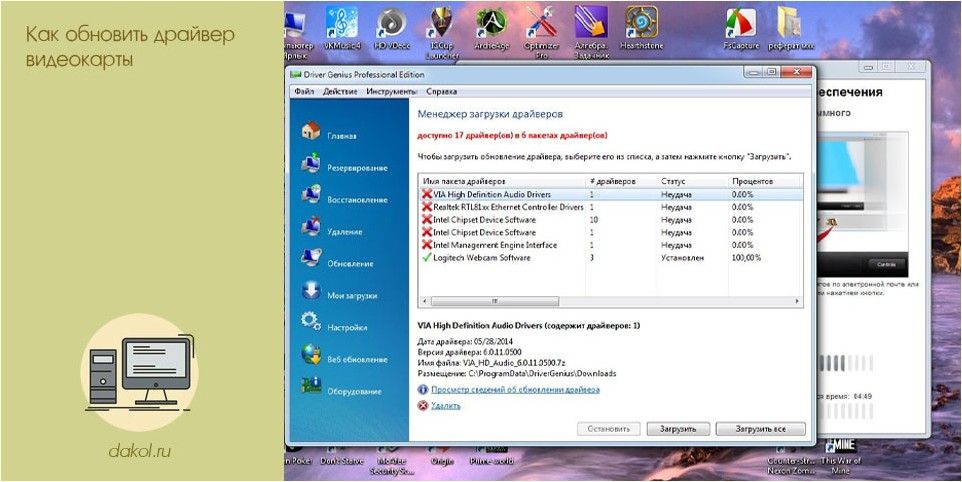Image resolution: width=962 pixels, height=482 pixels.
Task: Open the Алгебра Задачник desktop icon
Action: (x=591, y=33)
